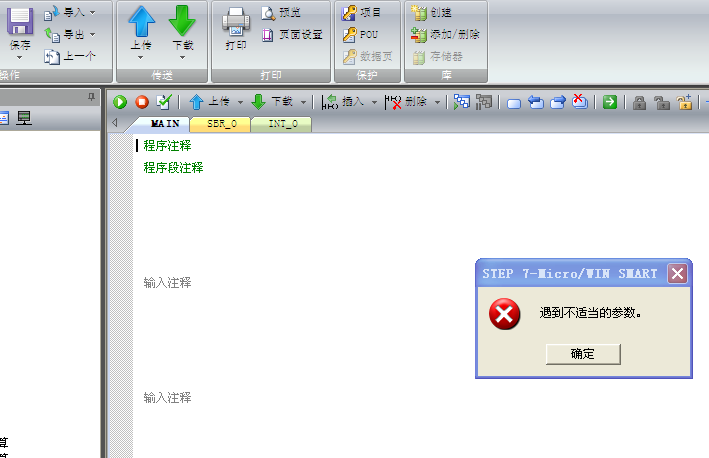
Task: Expand the toolbar Upload dropdown arrow
Action: pyautogui.click(x=241, y=102)
